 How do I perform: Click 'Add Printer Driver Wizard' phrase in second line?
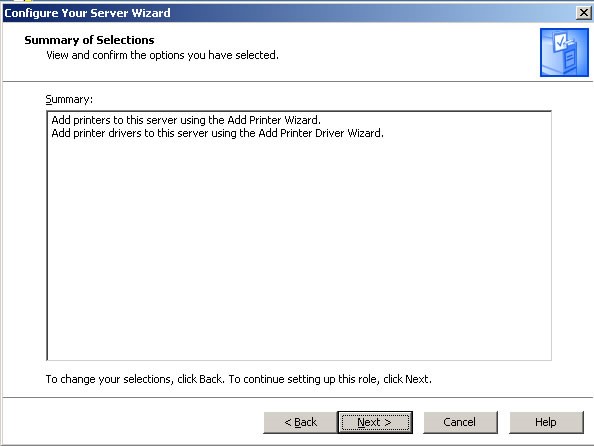(x=321, y=133)
